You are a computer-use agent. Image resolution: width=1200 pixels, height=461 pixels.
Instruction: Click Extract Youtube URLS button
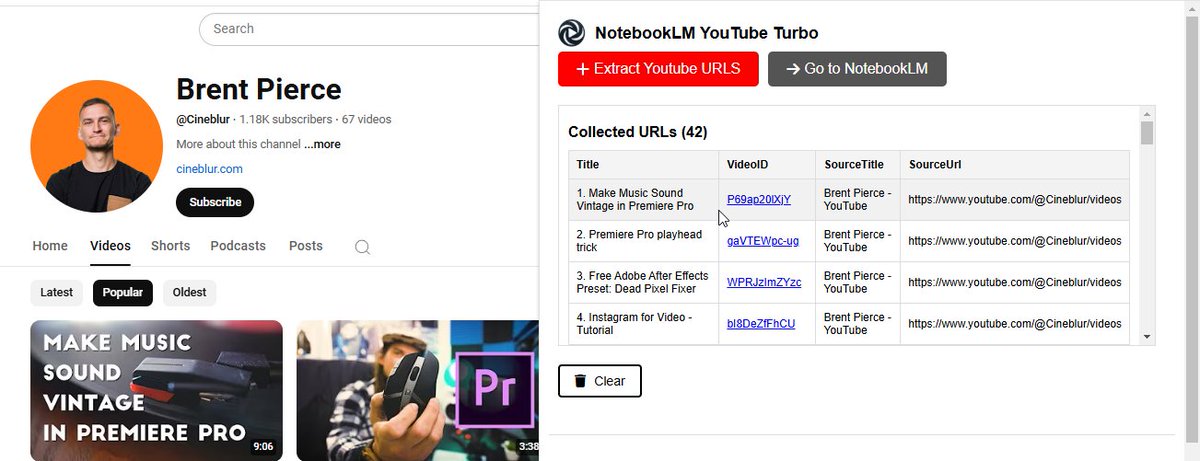[x=658, y=69]
